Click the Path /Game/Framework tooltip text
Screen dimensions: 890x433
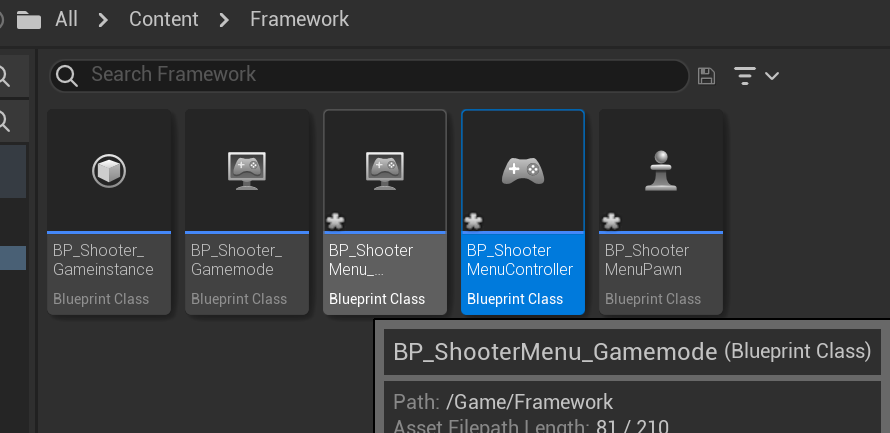coord(503,402)
